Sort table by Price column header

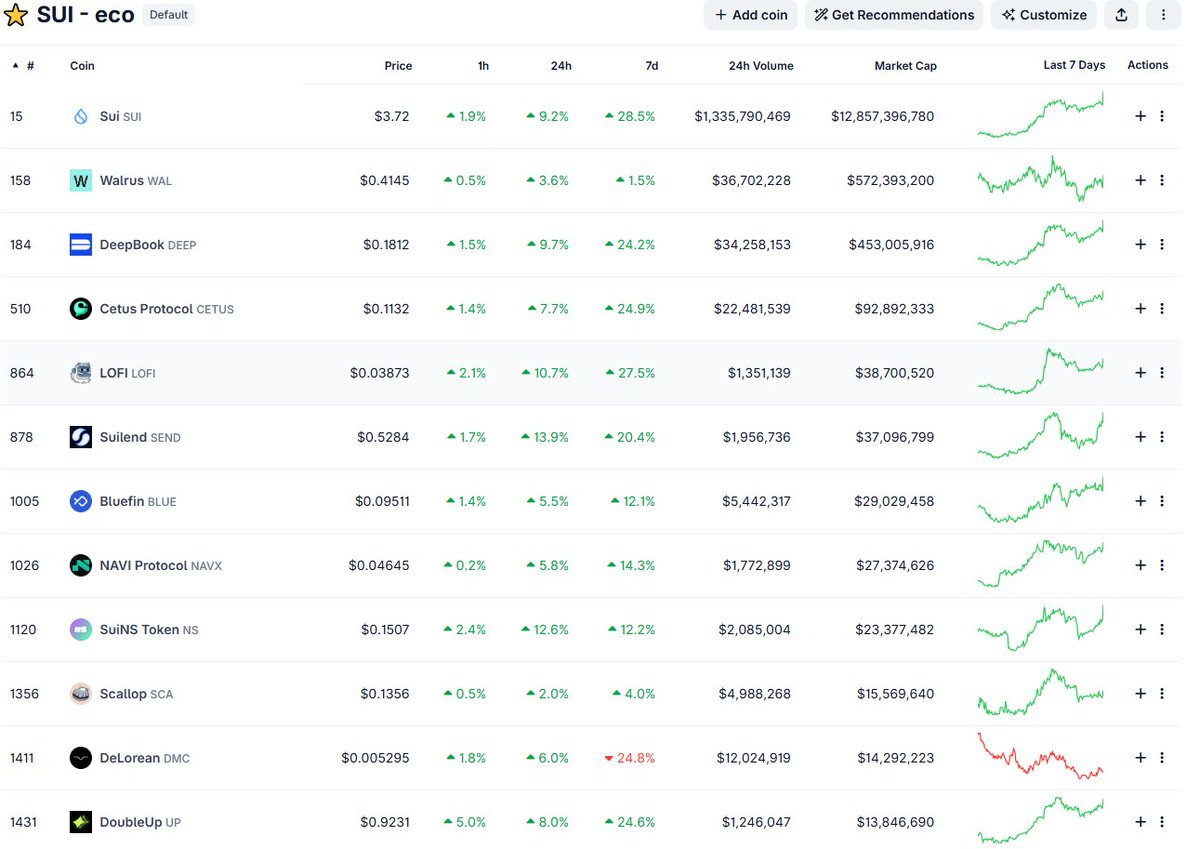398,66
